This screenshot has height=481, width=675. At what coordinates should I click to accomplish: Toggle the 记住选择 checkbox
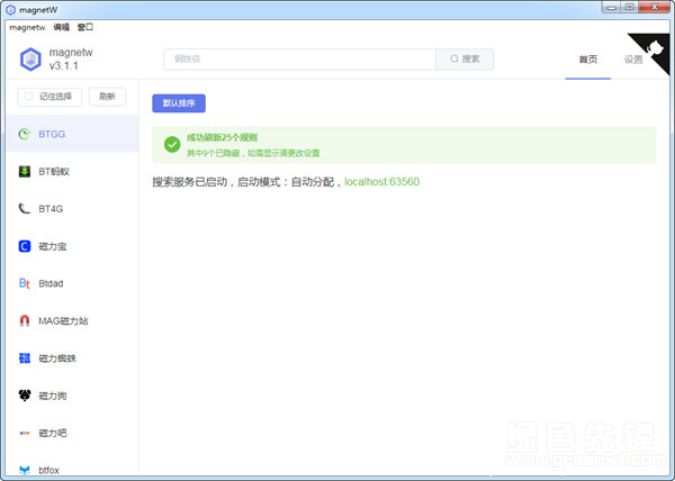tap(29, 97)
